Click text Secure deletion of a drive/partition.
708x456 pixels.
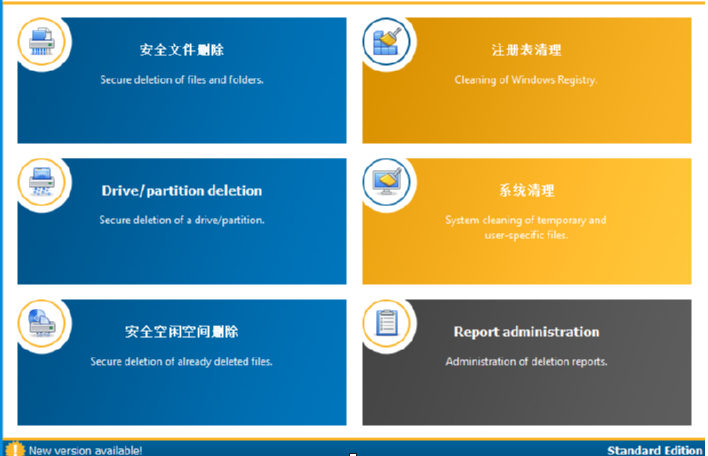pos(182,220)
